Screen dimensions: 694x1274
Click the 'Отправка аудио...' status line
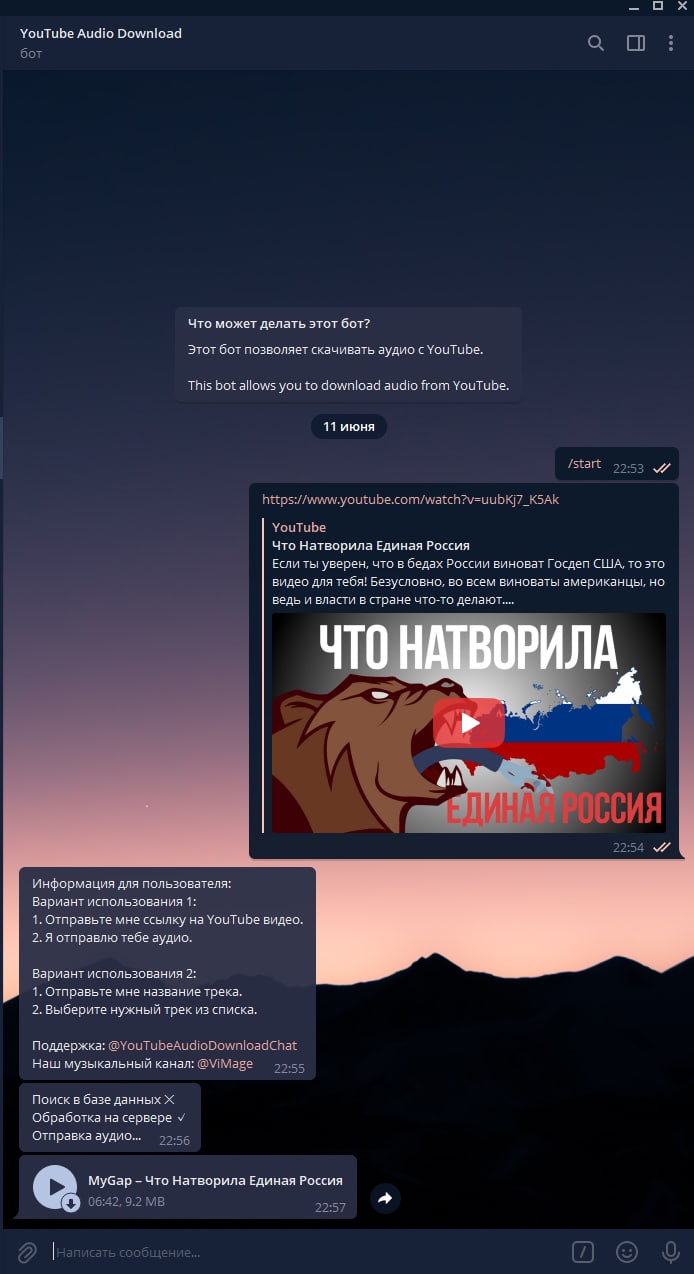87,1136
